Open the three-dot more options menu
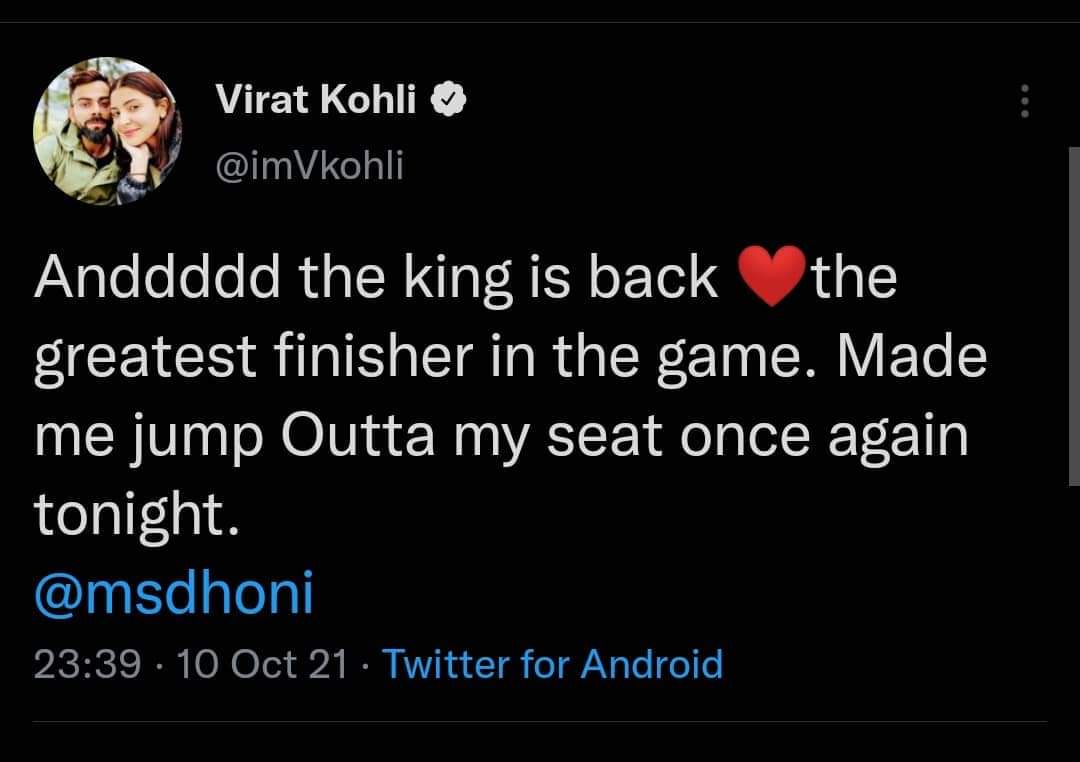Viewport: 1080px width, 762px height. (1025, 101)
